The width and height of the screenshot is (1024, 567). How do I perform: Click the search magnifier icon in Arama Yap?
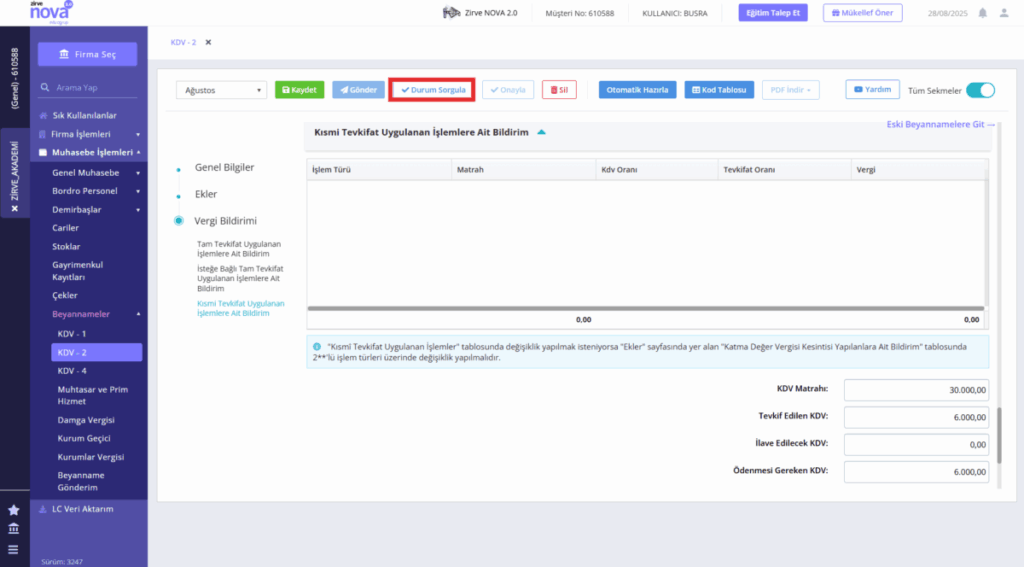[44, 87]
